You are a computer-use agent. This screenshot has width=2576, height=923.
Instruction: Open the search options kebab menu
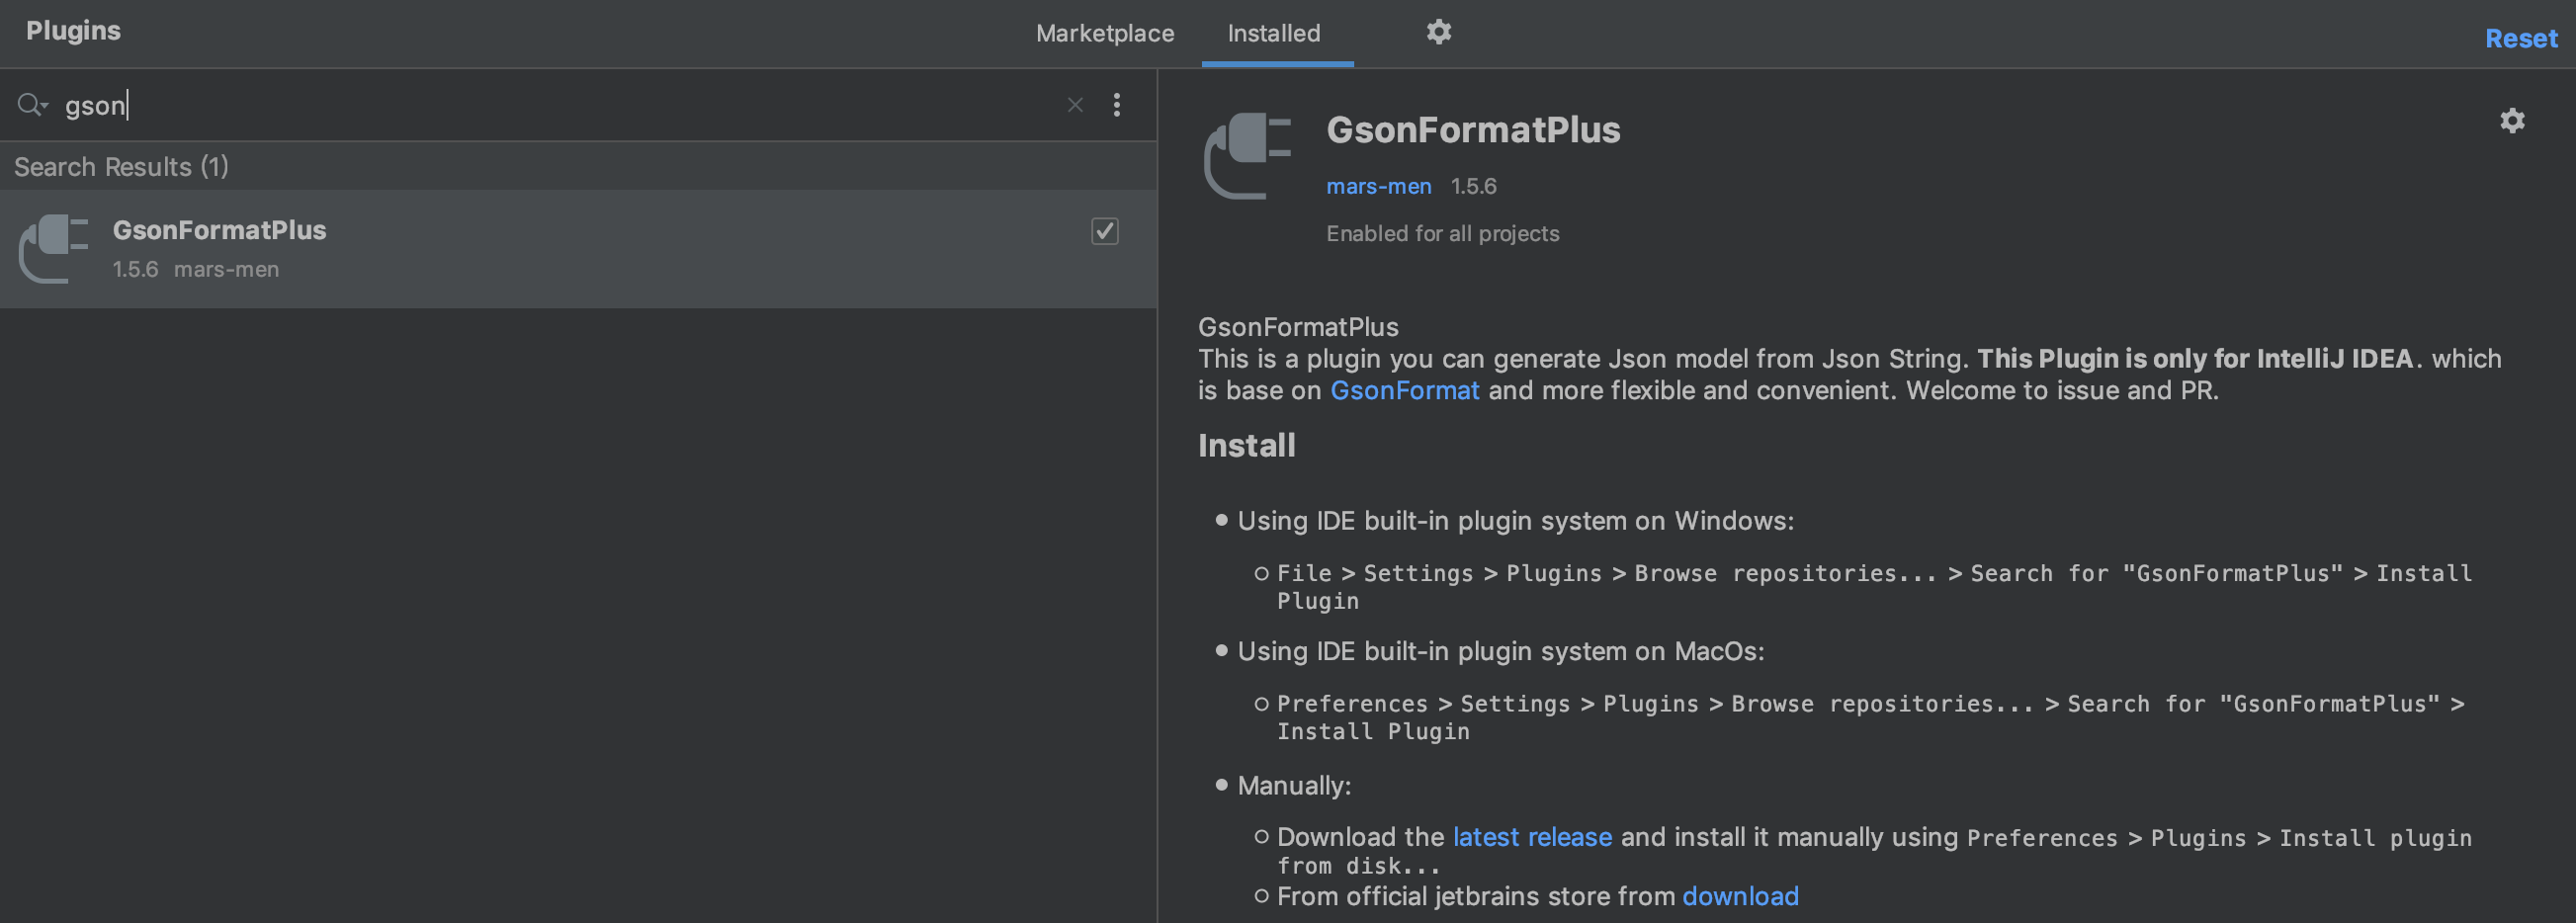(x=1117, y=105)
